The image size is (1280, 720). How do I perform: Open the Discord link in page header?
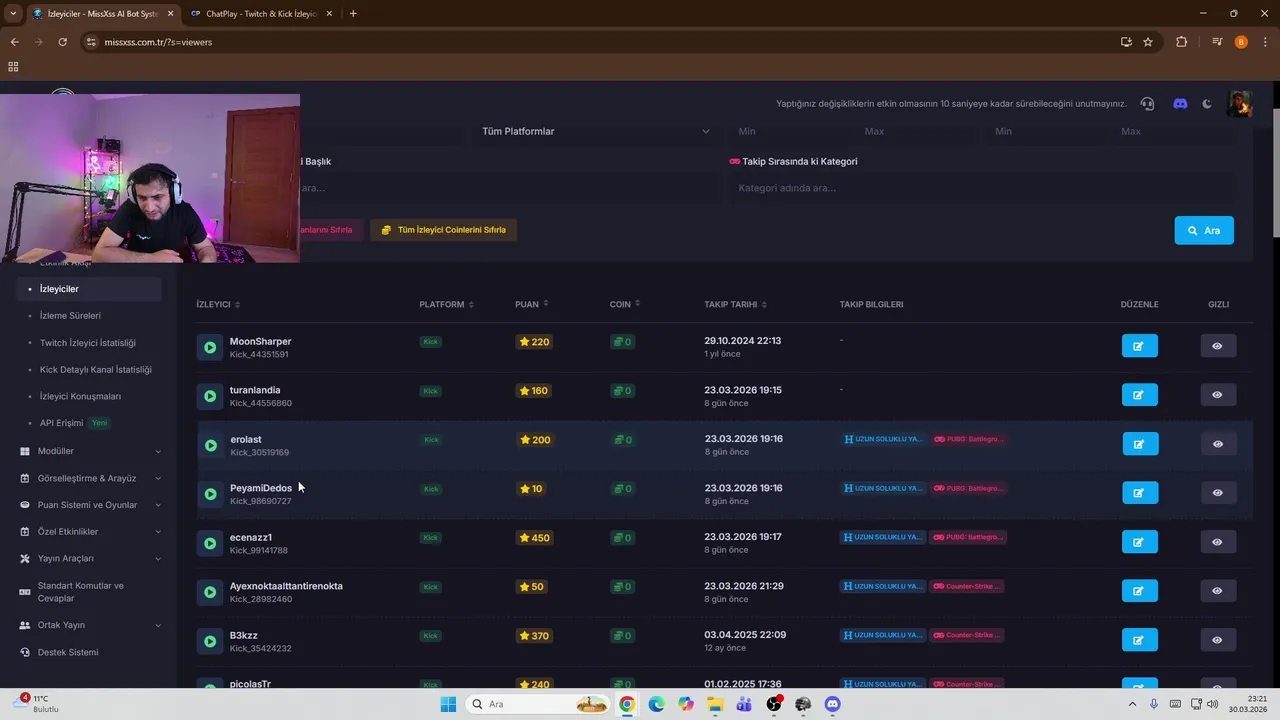pos(1180,104)
